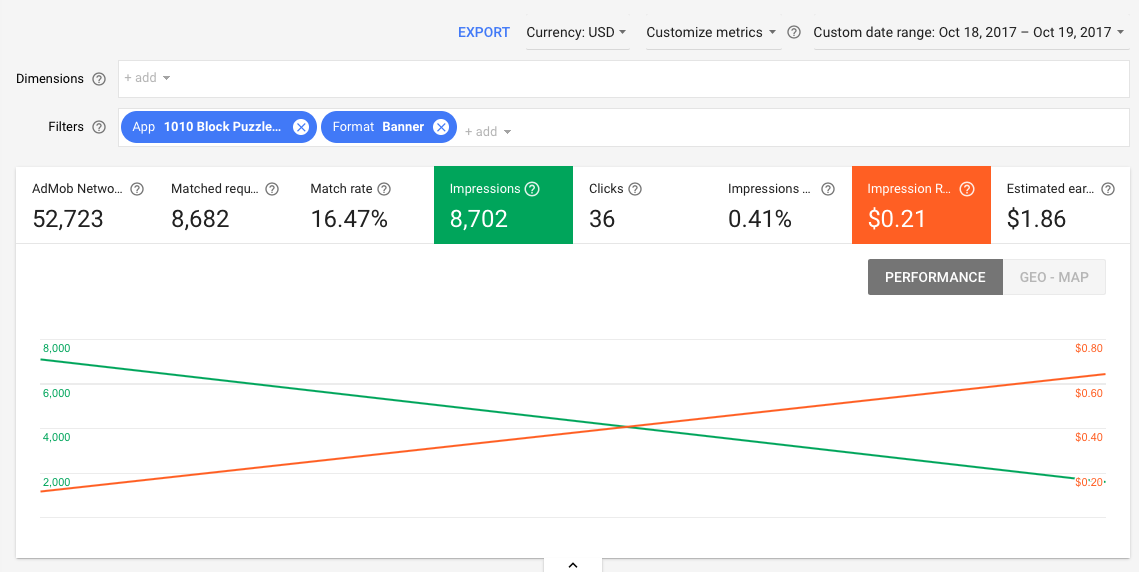The image size is (1139, 572).
Task: Select the App 1010 Block Puzzle filter chip
Action: [x=219, y=127]
